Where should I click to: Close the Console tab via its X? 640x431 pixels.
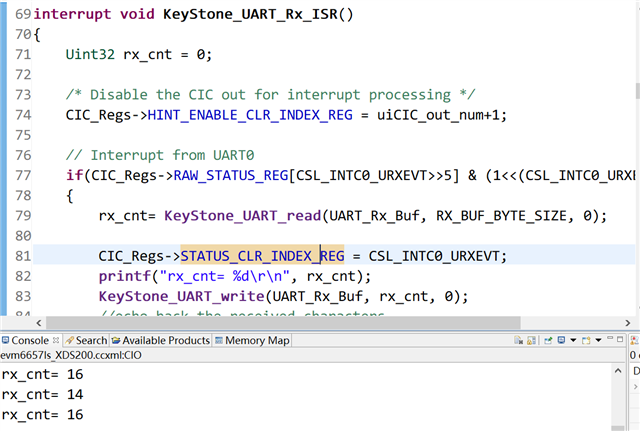coord(56,340)
